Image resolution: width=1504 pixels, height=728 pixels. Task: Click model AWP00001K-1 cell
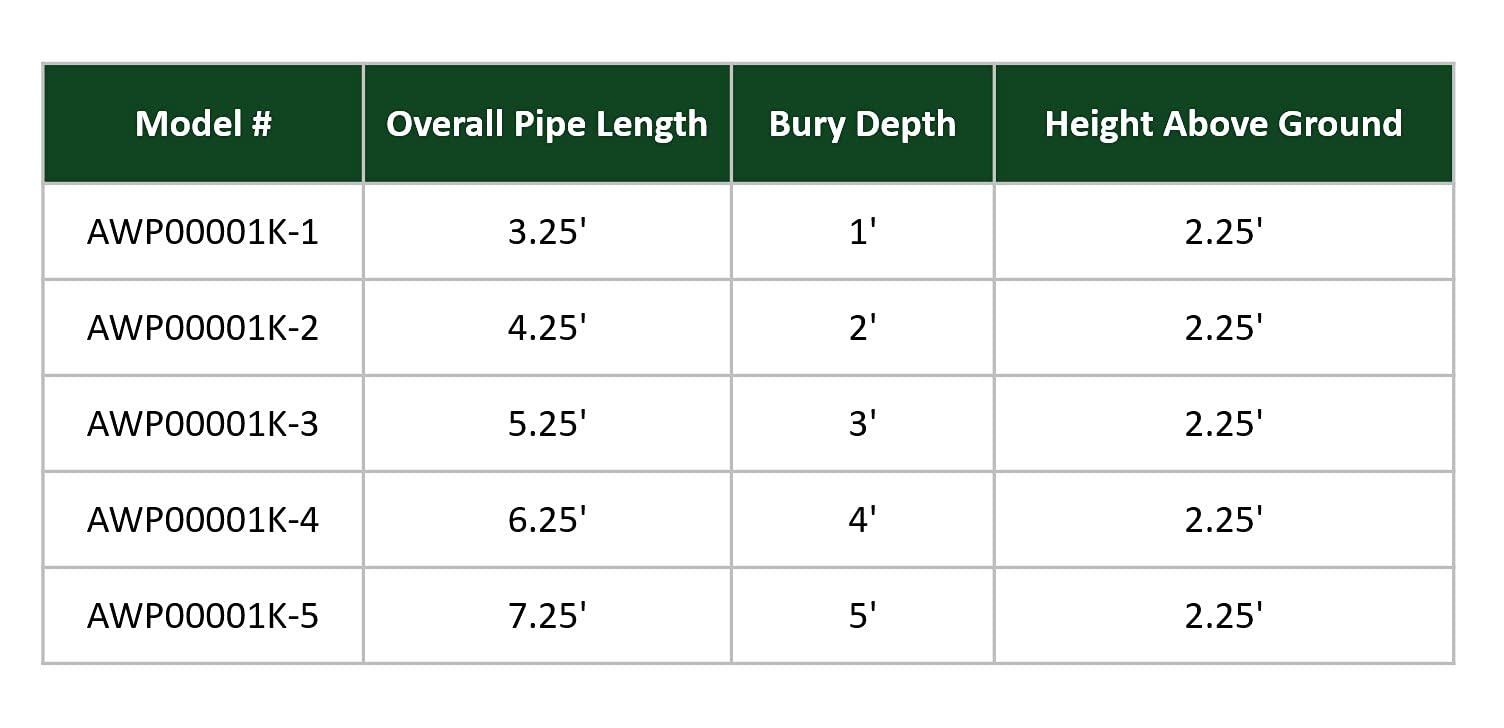pyautogui.click(x=203, y=232)
